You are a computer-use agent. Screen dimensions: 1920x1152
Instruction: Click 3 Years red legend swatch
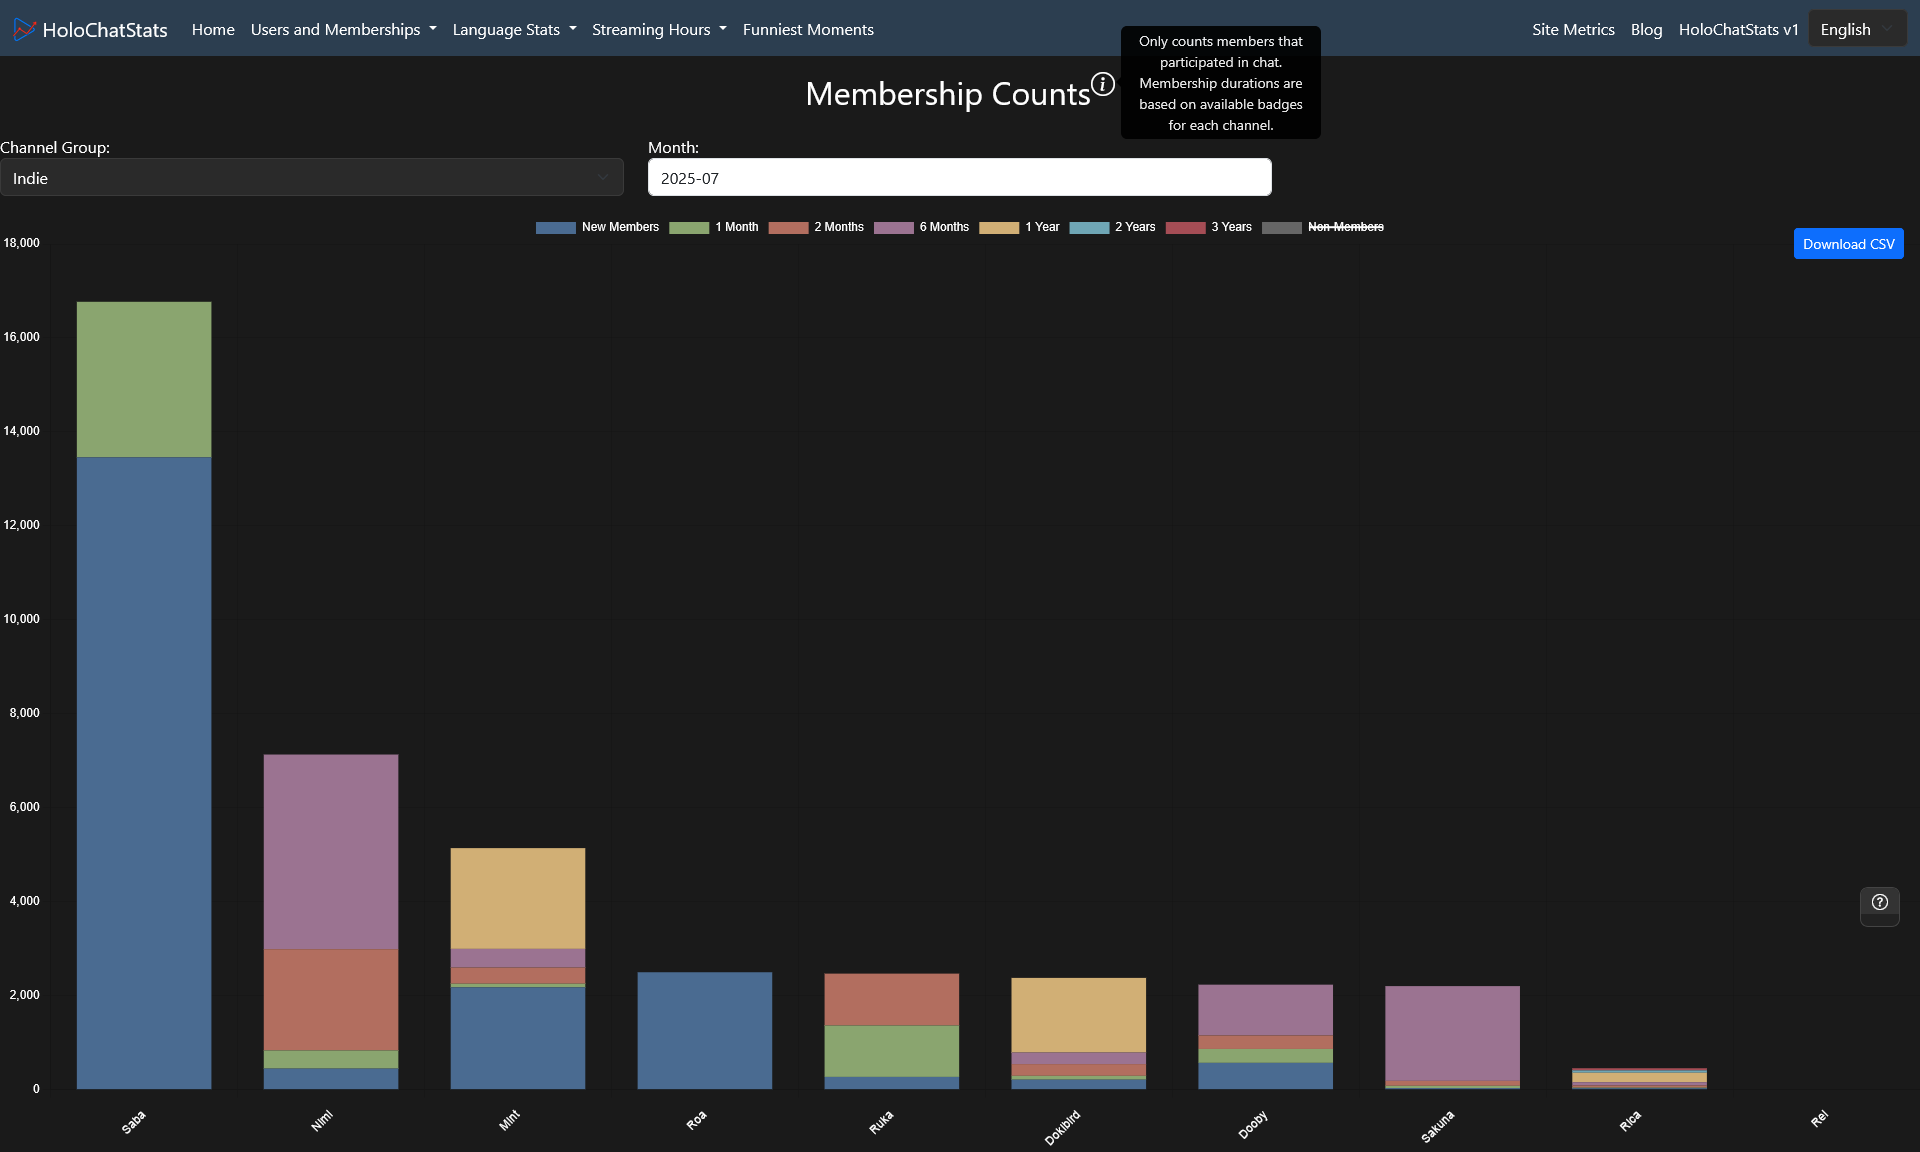pos(1186,227)
